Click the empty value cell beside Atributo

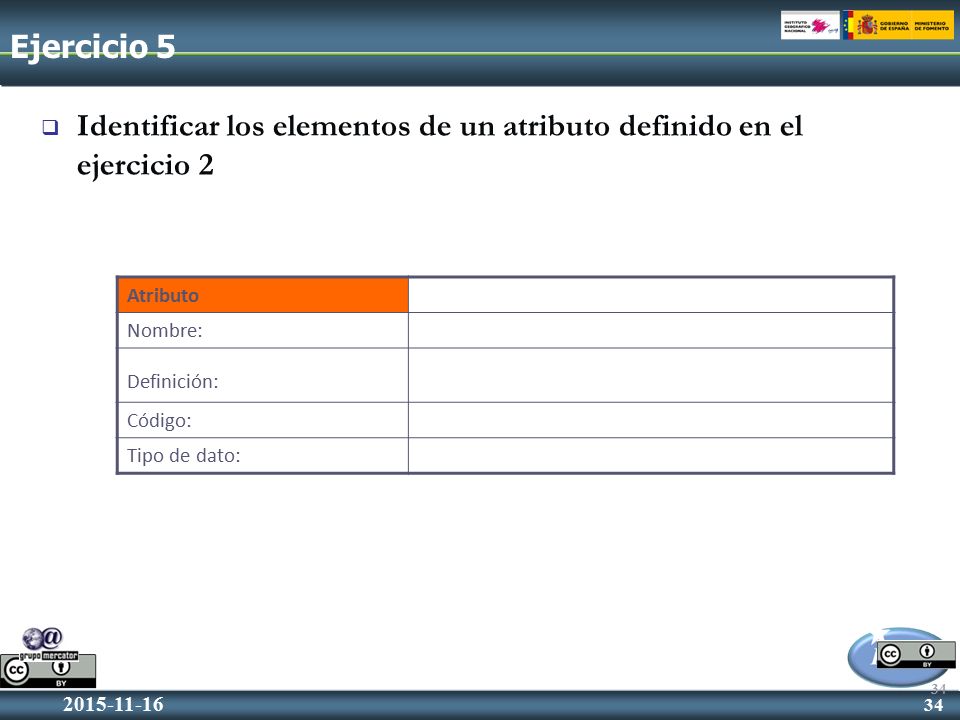(x=651, y=295)
